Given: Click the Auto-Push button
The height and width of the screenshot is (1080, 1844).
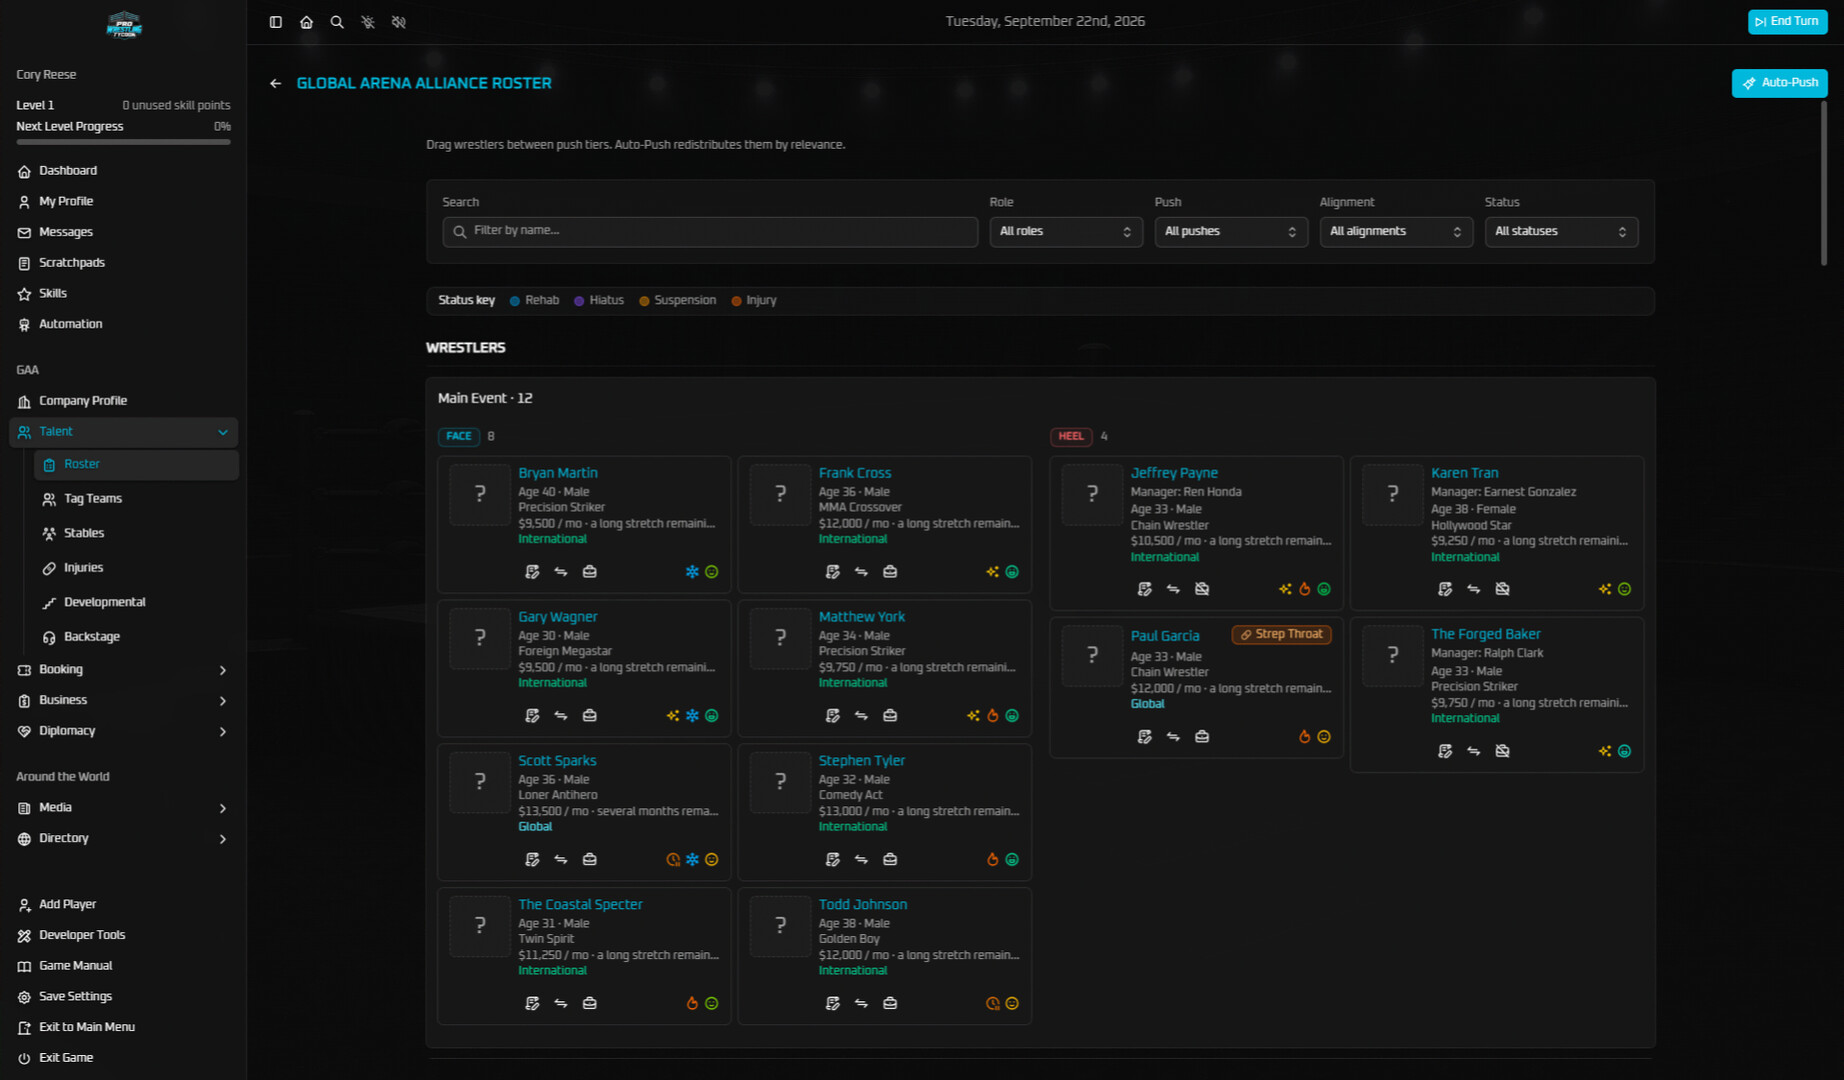Looking at the screenshot, I should (1779, 83).
